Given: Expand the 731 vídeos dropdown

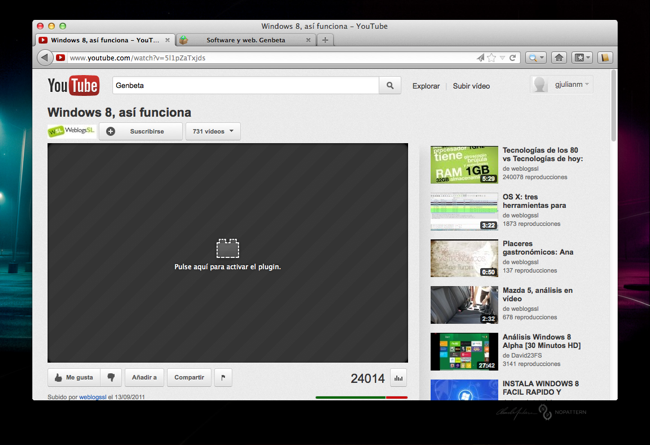Looking at the screenshot, I should (213, 131).
